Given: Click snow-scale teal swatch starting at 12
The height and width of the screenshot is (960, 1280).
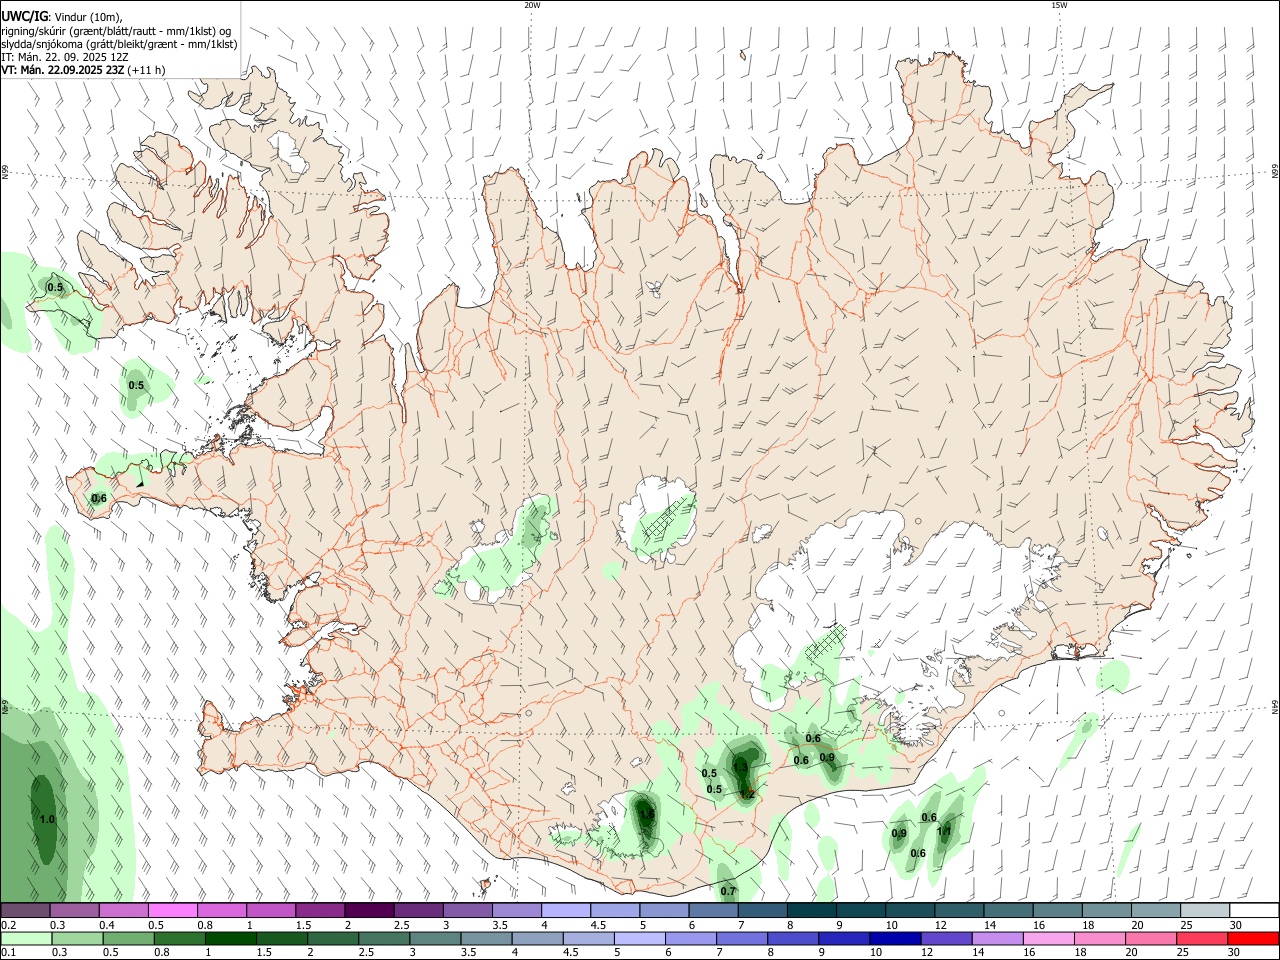Looking at the screenshot, I should (x=960, y=910).
